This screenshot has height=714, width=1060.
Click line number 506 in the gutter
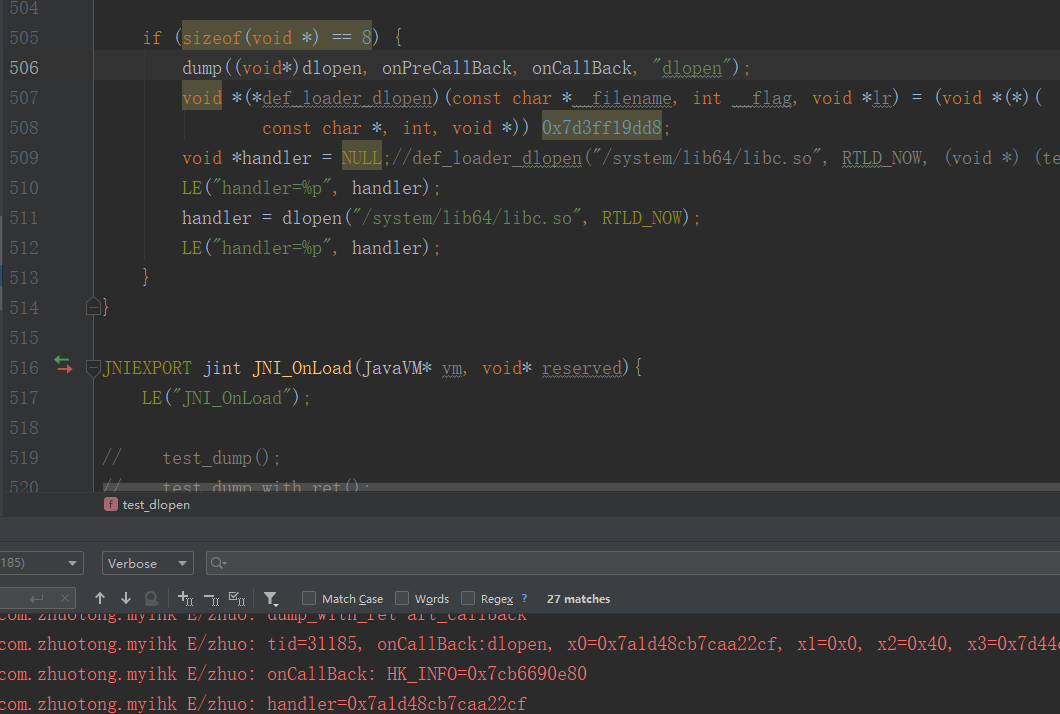click(x=24, y=68)
